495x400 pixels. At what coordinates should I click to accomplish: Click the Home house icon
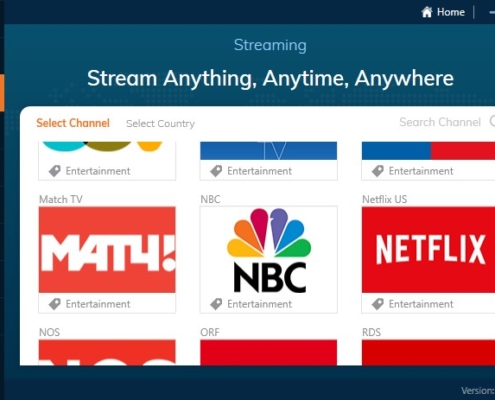[427, 12]
